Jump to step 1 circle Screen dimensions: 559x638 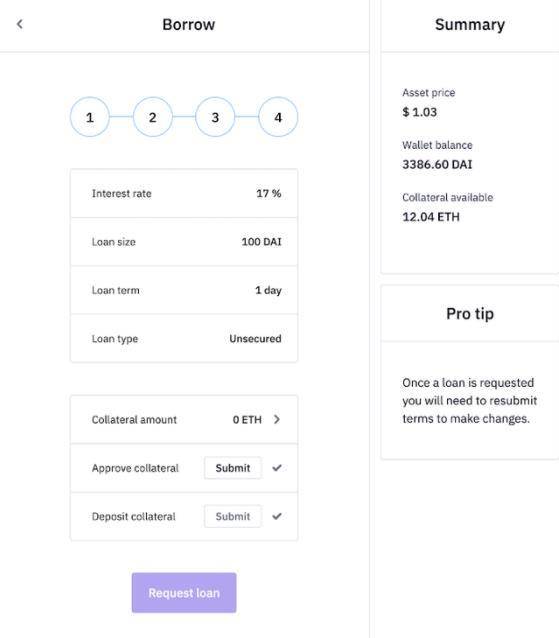pos(90,117)
